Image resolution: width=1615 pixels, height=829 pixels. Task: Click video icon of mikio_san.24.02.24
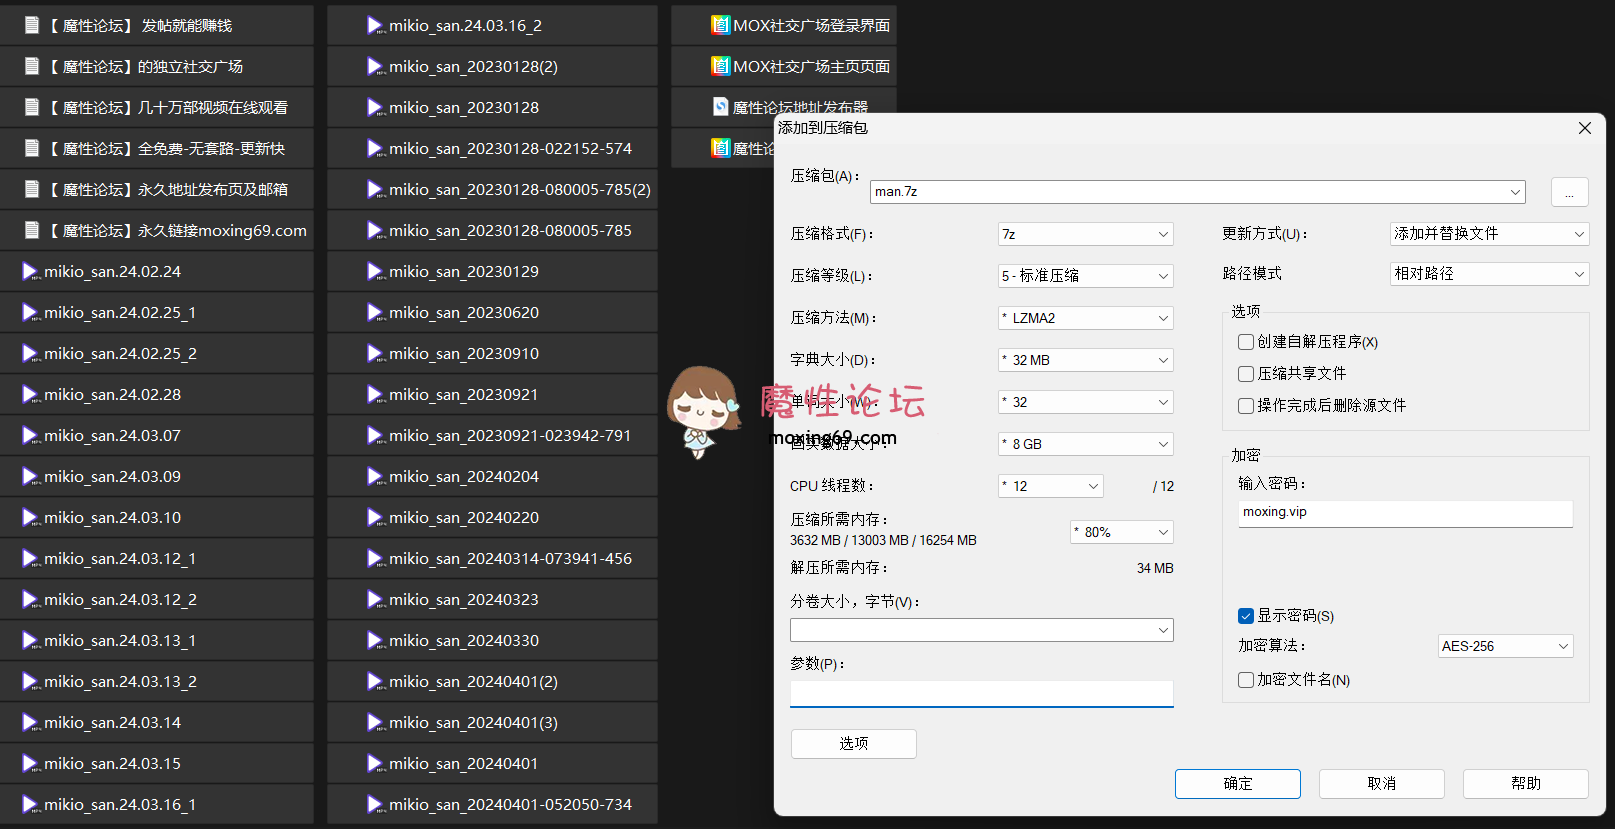coord(30,271)
